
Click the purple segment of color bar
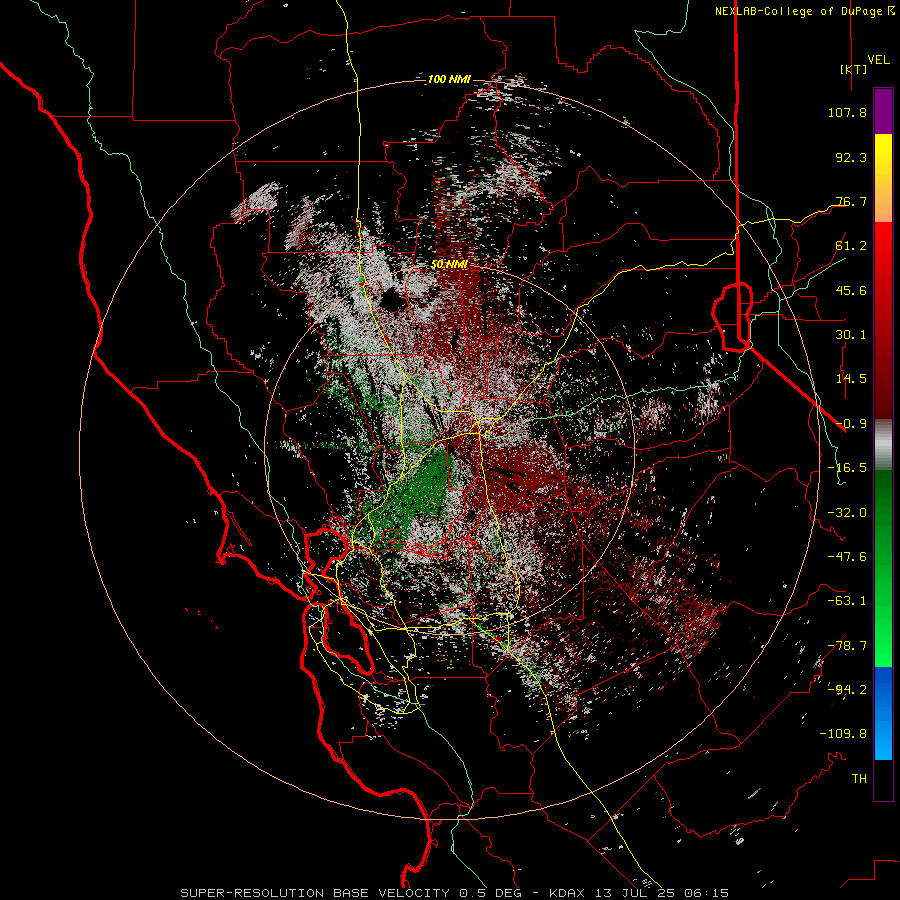(883, 111)
